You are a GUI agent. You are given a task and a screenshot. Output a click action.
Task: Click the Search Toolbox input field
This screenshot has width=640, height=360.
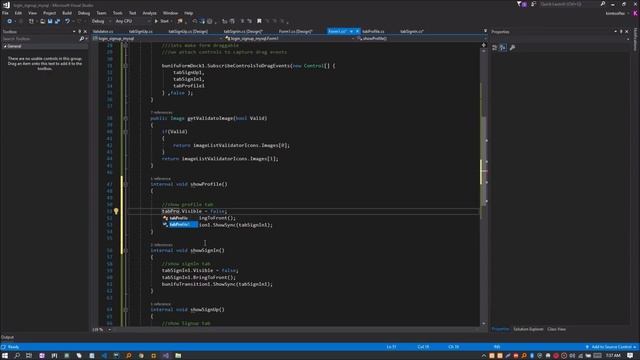pos(40,39)
